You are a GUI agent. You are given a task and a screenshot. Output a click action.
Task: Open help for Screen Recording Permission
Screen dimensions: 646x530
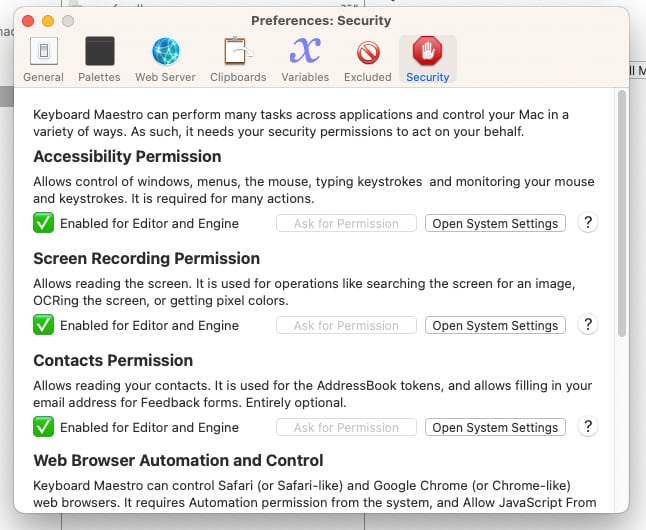click(588, 325)
